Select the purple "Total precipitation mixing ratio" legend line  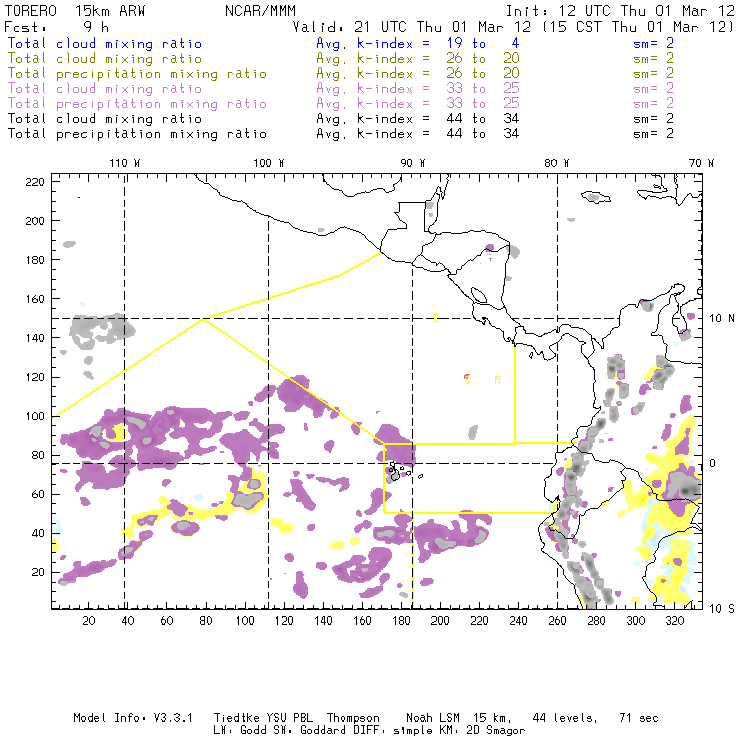(x=137, y=104)
